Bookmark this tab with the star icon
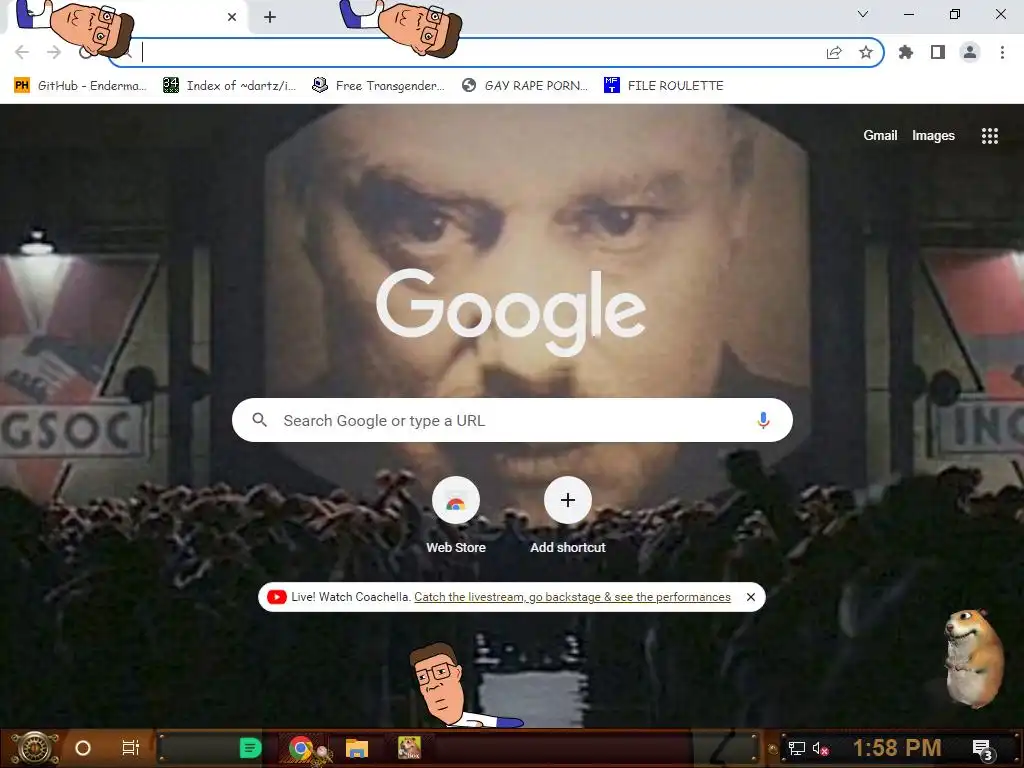Image resolution: width=1024 pixels, height=768 pixels. tap(866, 52)
